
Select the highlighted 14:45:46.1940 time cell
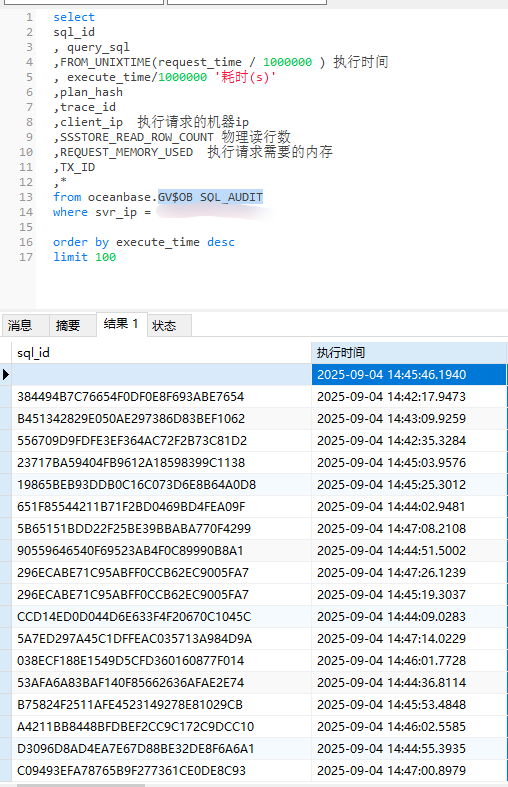pyautogui.click(x=409, y=374)
